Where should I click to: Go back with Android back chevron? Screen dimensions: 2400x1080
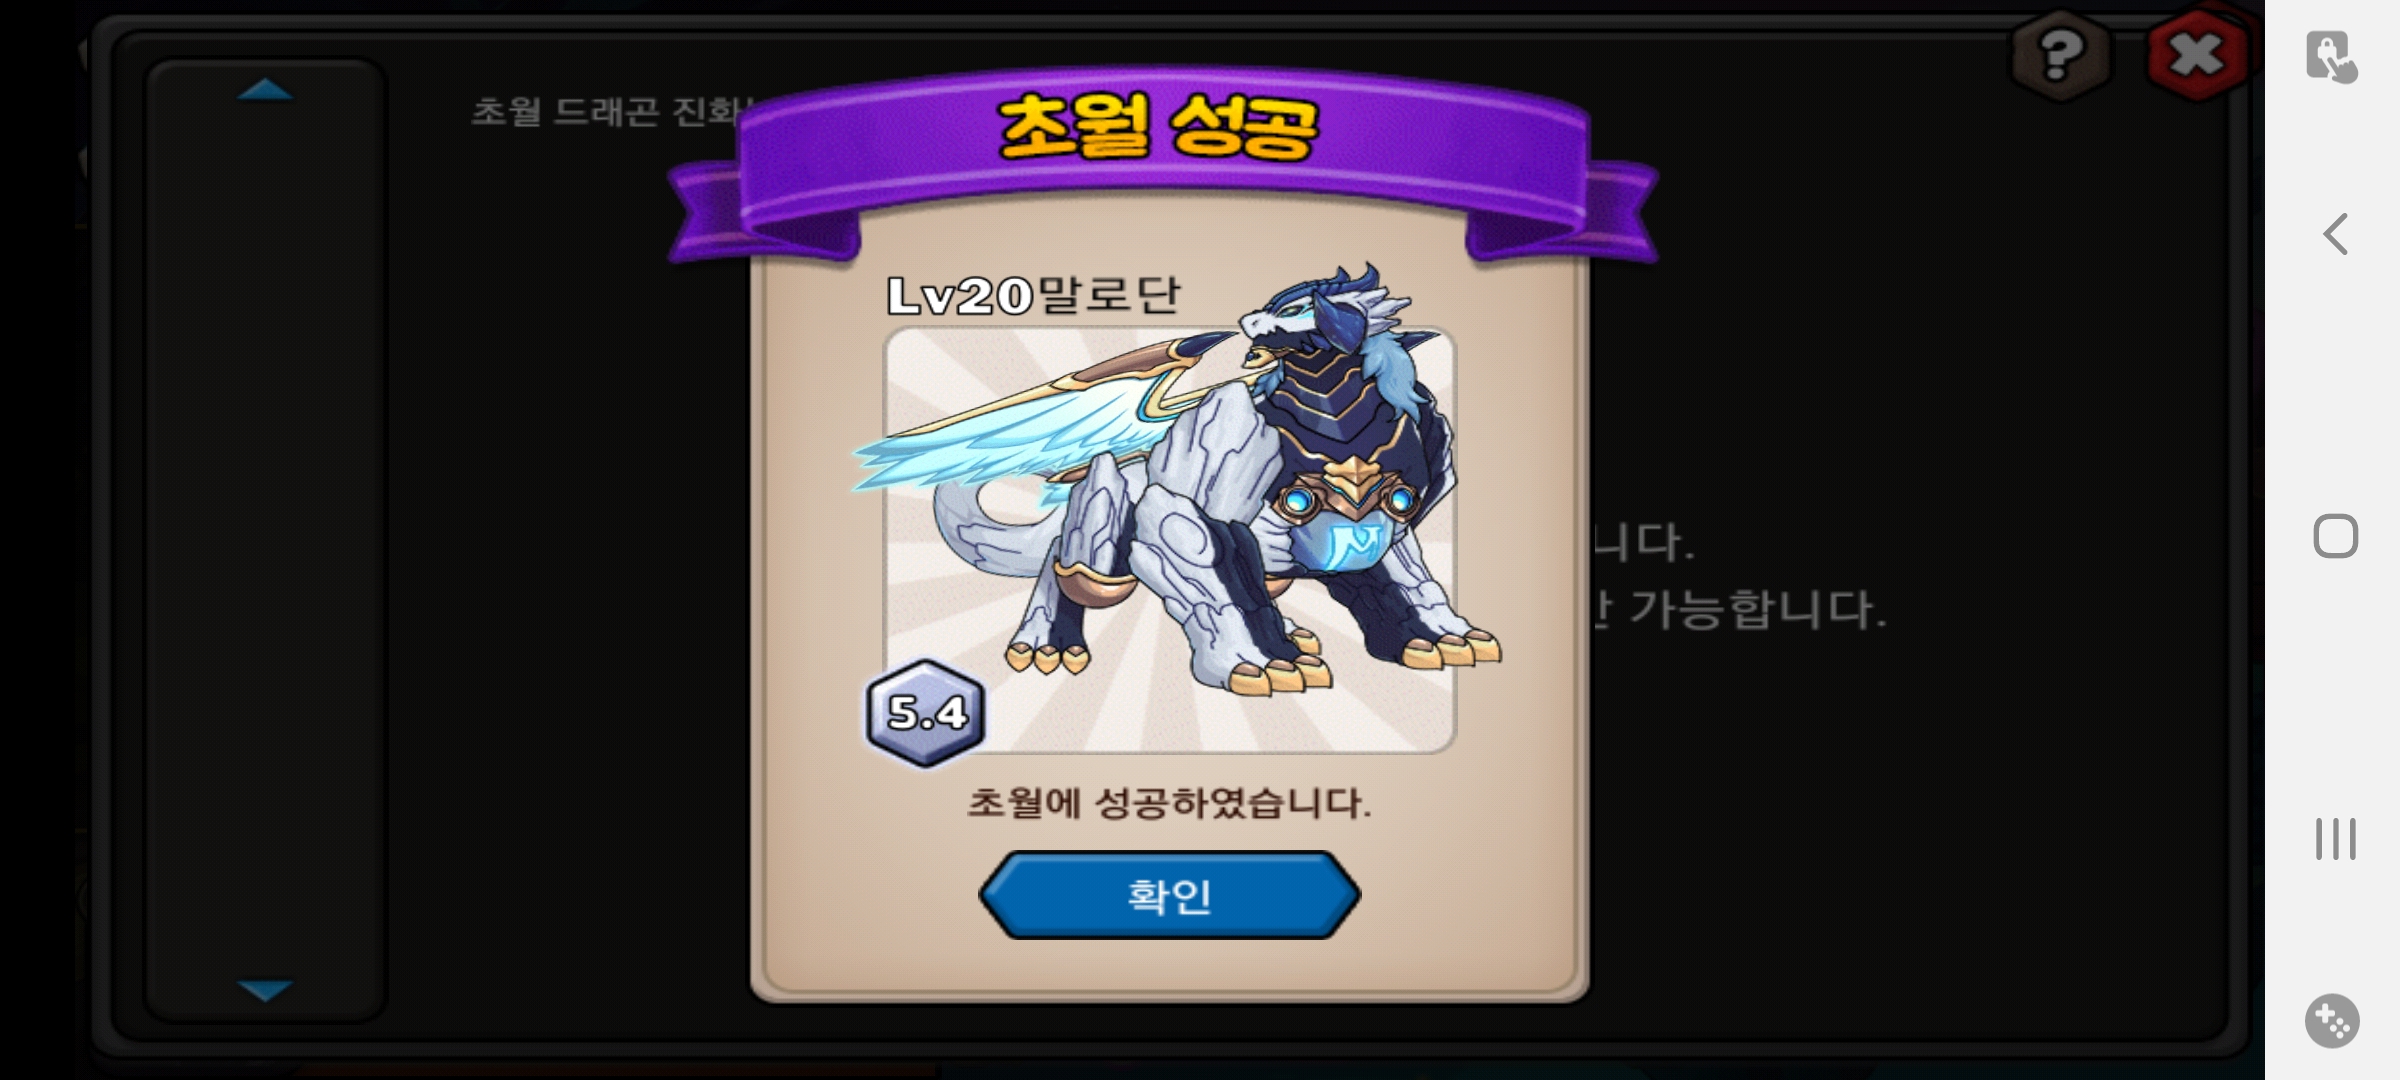coord(2335,235)
